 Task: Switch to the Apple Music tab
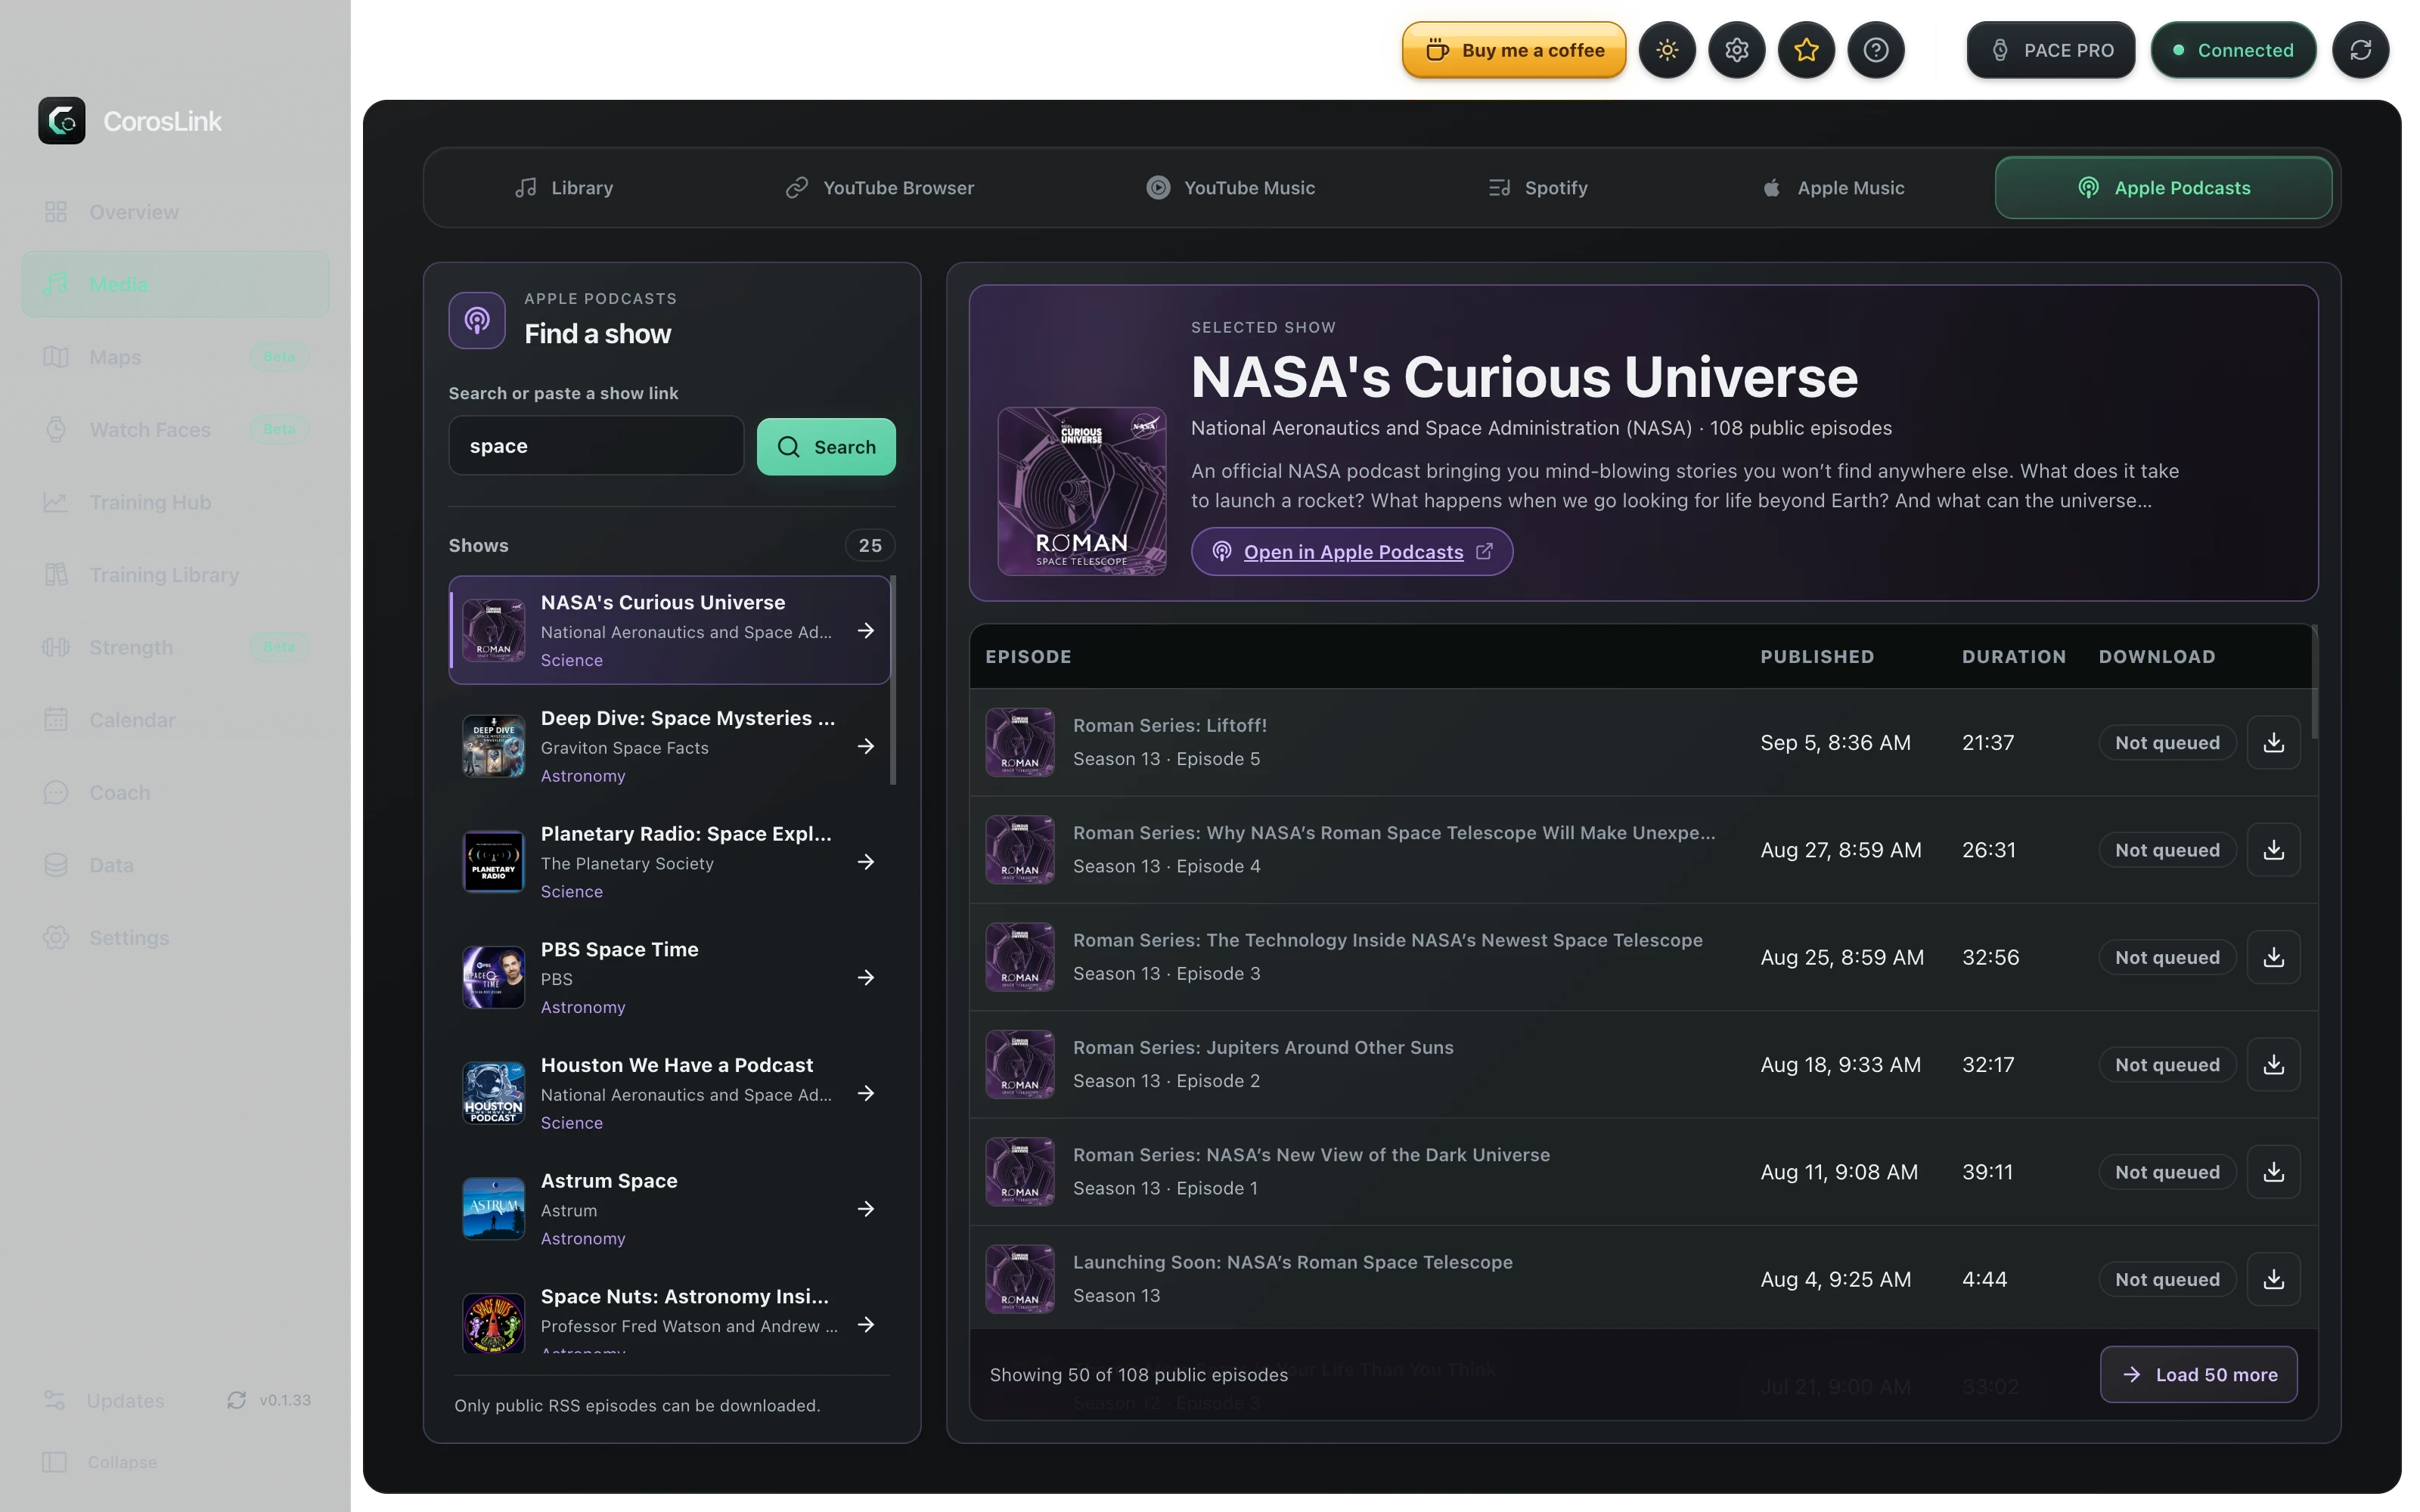[1833, 188]
